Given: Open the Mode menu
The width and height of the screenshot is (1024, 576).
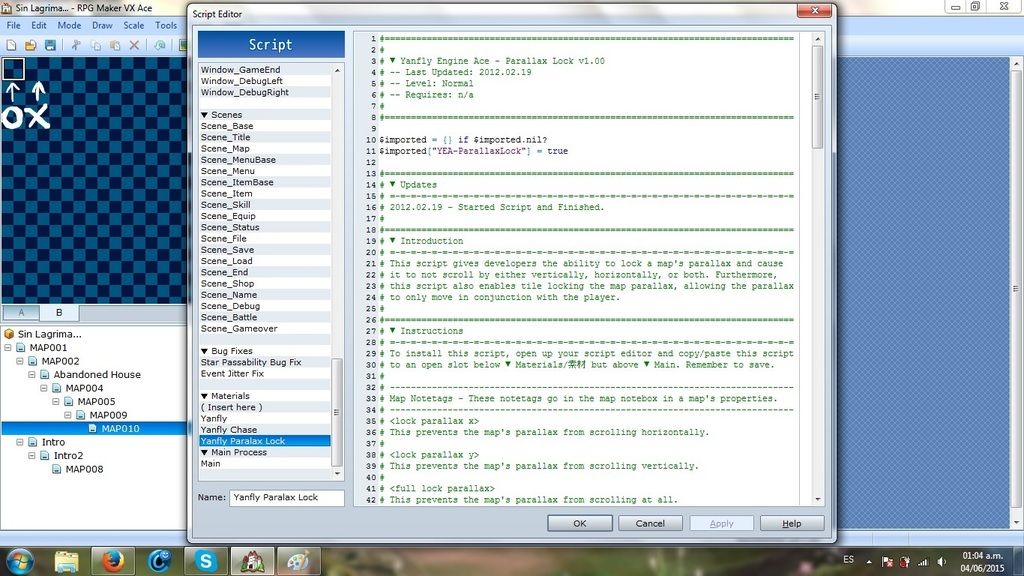Looking at the screenshot, I should pyautogui.click(x=69, y=25).
